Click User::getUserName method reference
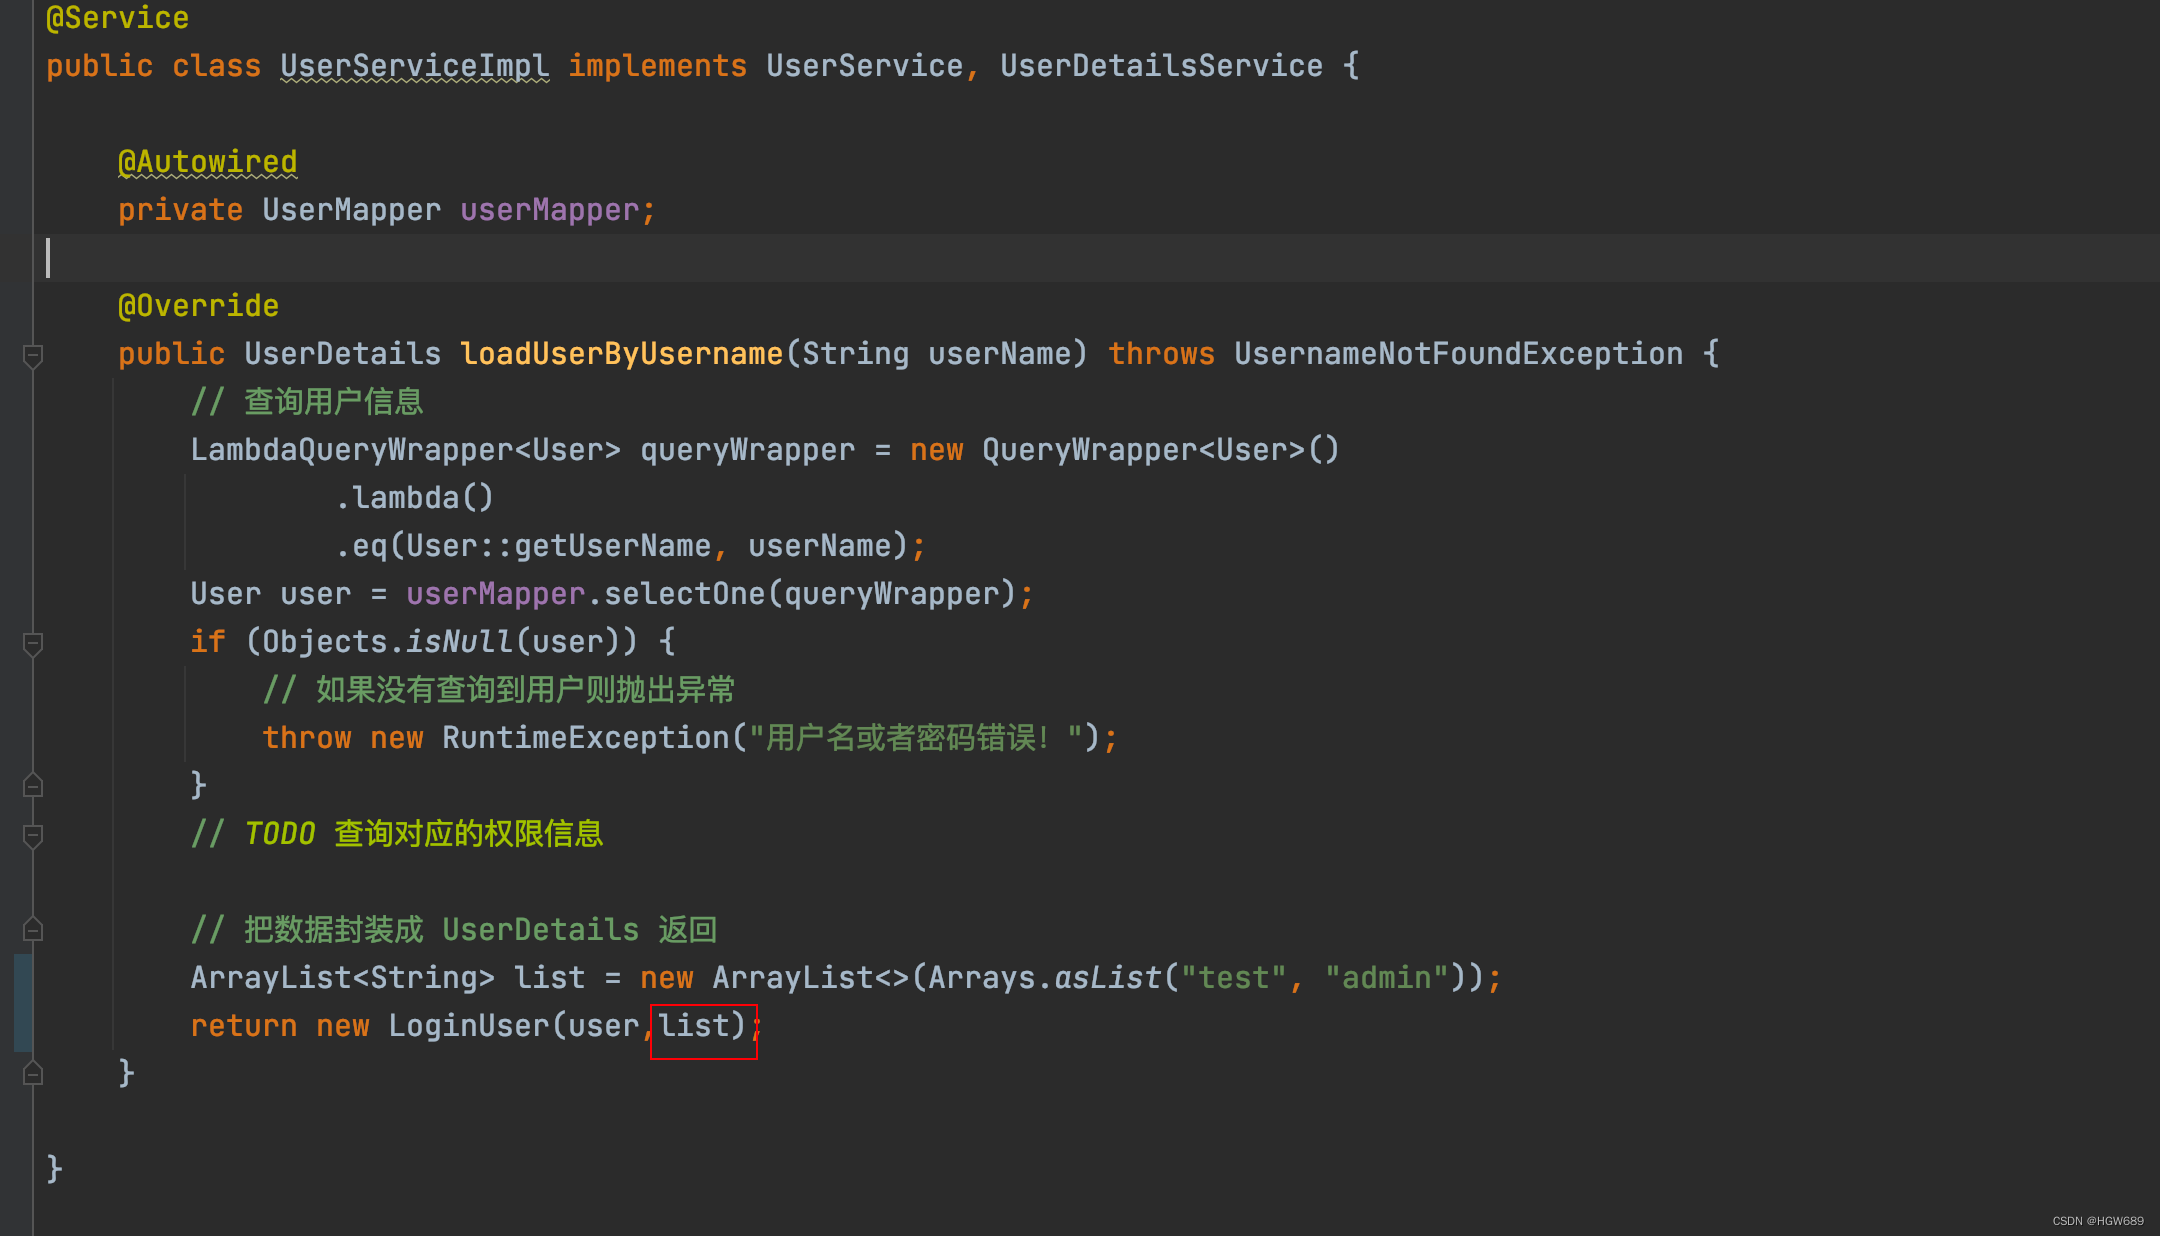The image size is (2160, 1236). pyautogui.click(x=558, y=546)
